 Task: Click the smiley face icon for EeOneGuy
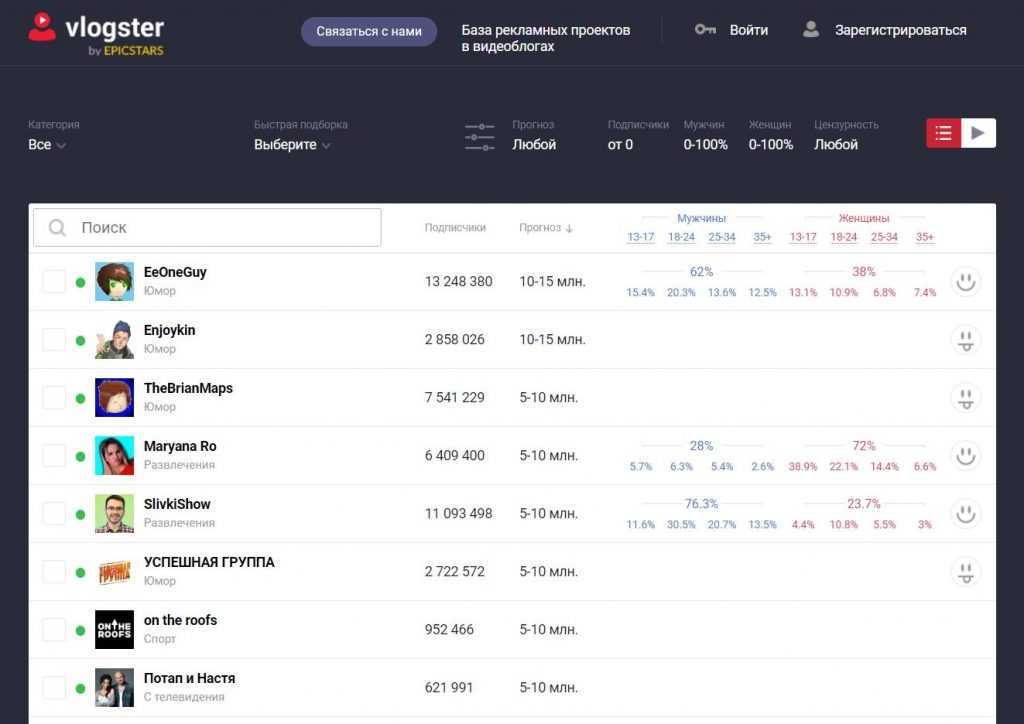pyautogui.click(x=965, y=282)
